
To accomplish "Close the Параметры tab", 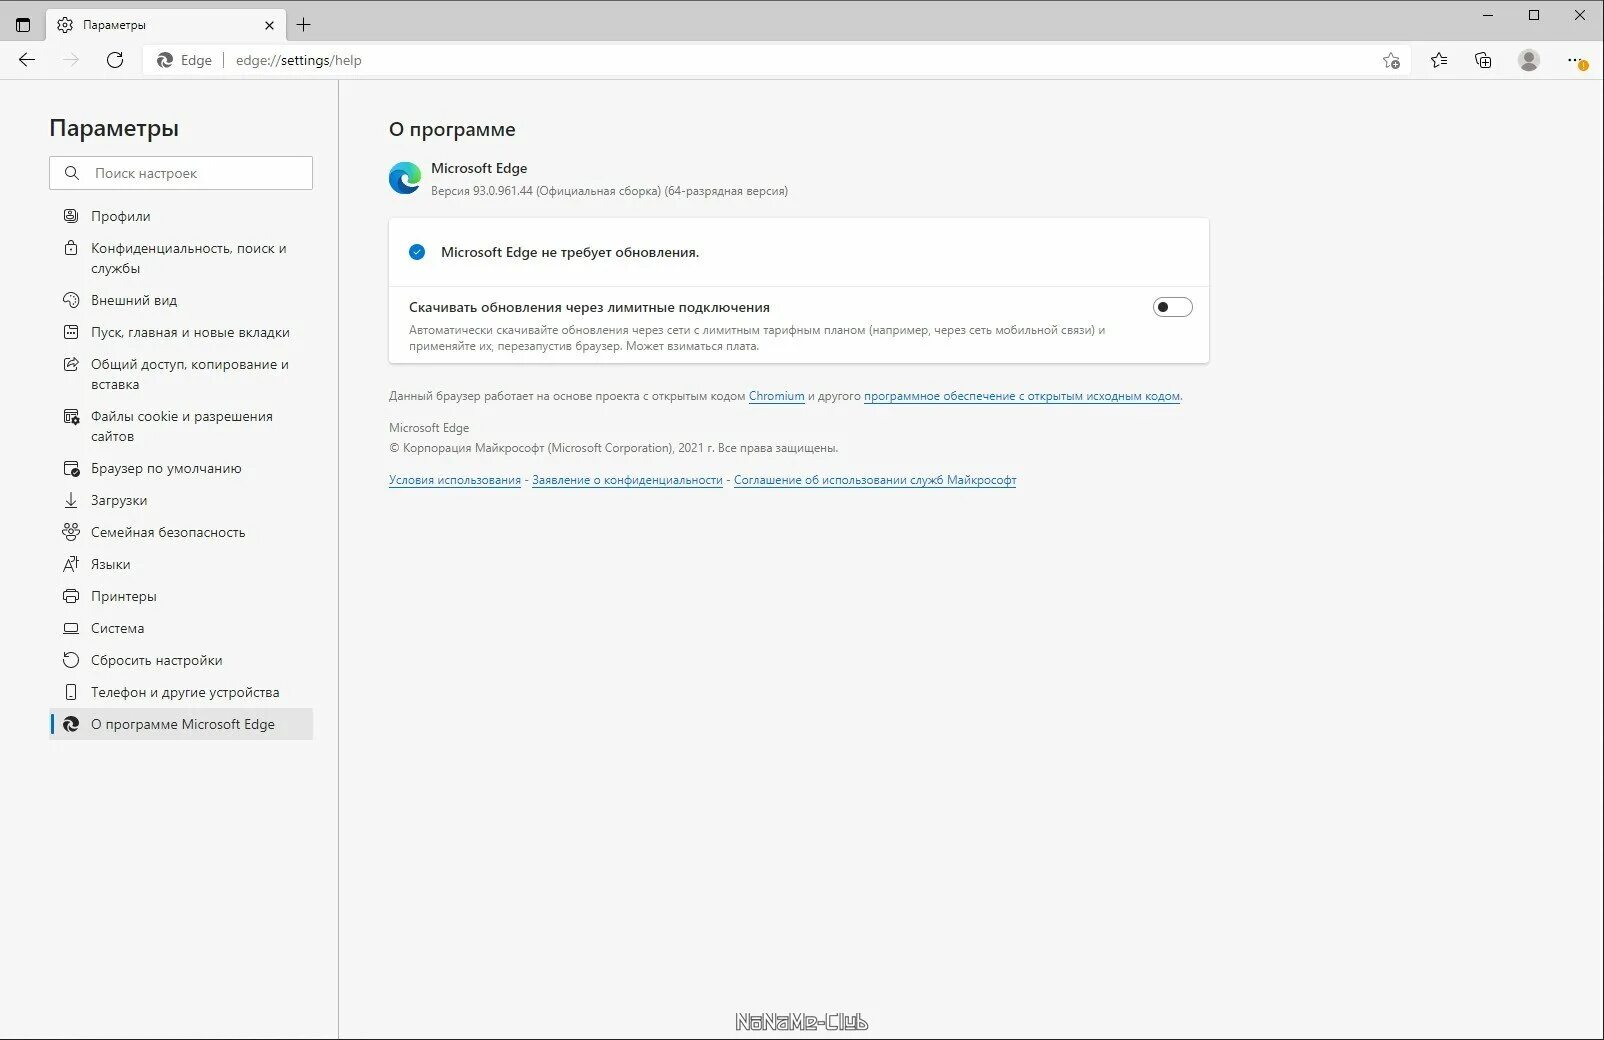I will point(269,25).
